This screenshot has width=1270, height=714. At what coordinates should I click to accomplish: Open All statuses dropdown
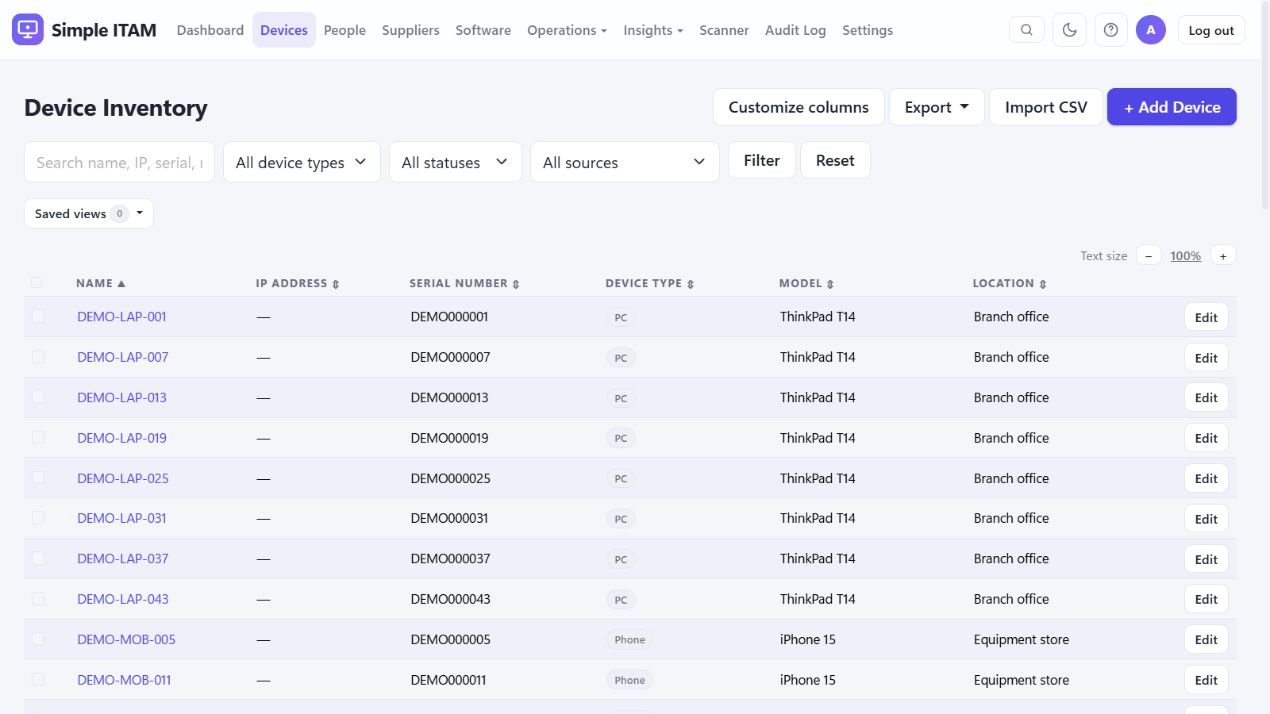coord(455,162)
